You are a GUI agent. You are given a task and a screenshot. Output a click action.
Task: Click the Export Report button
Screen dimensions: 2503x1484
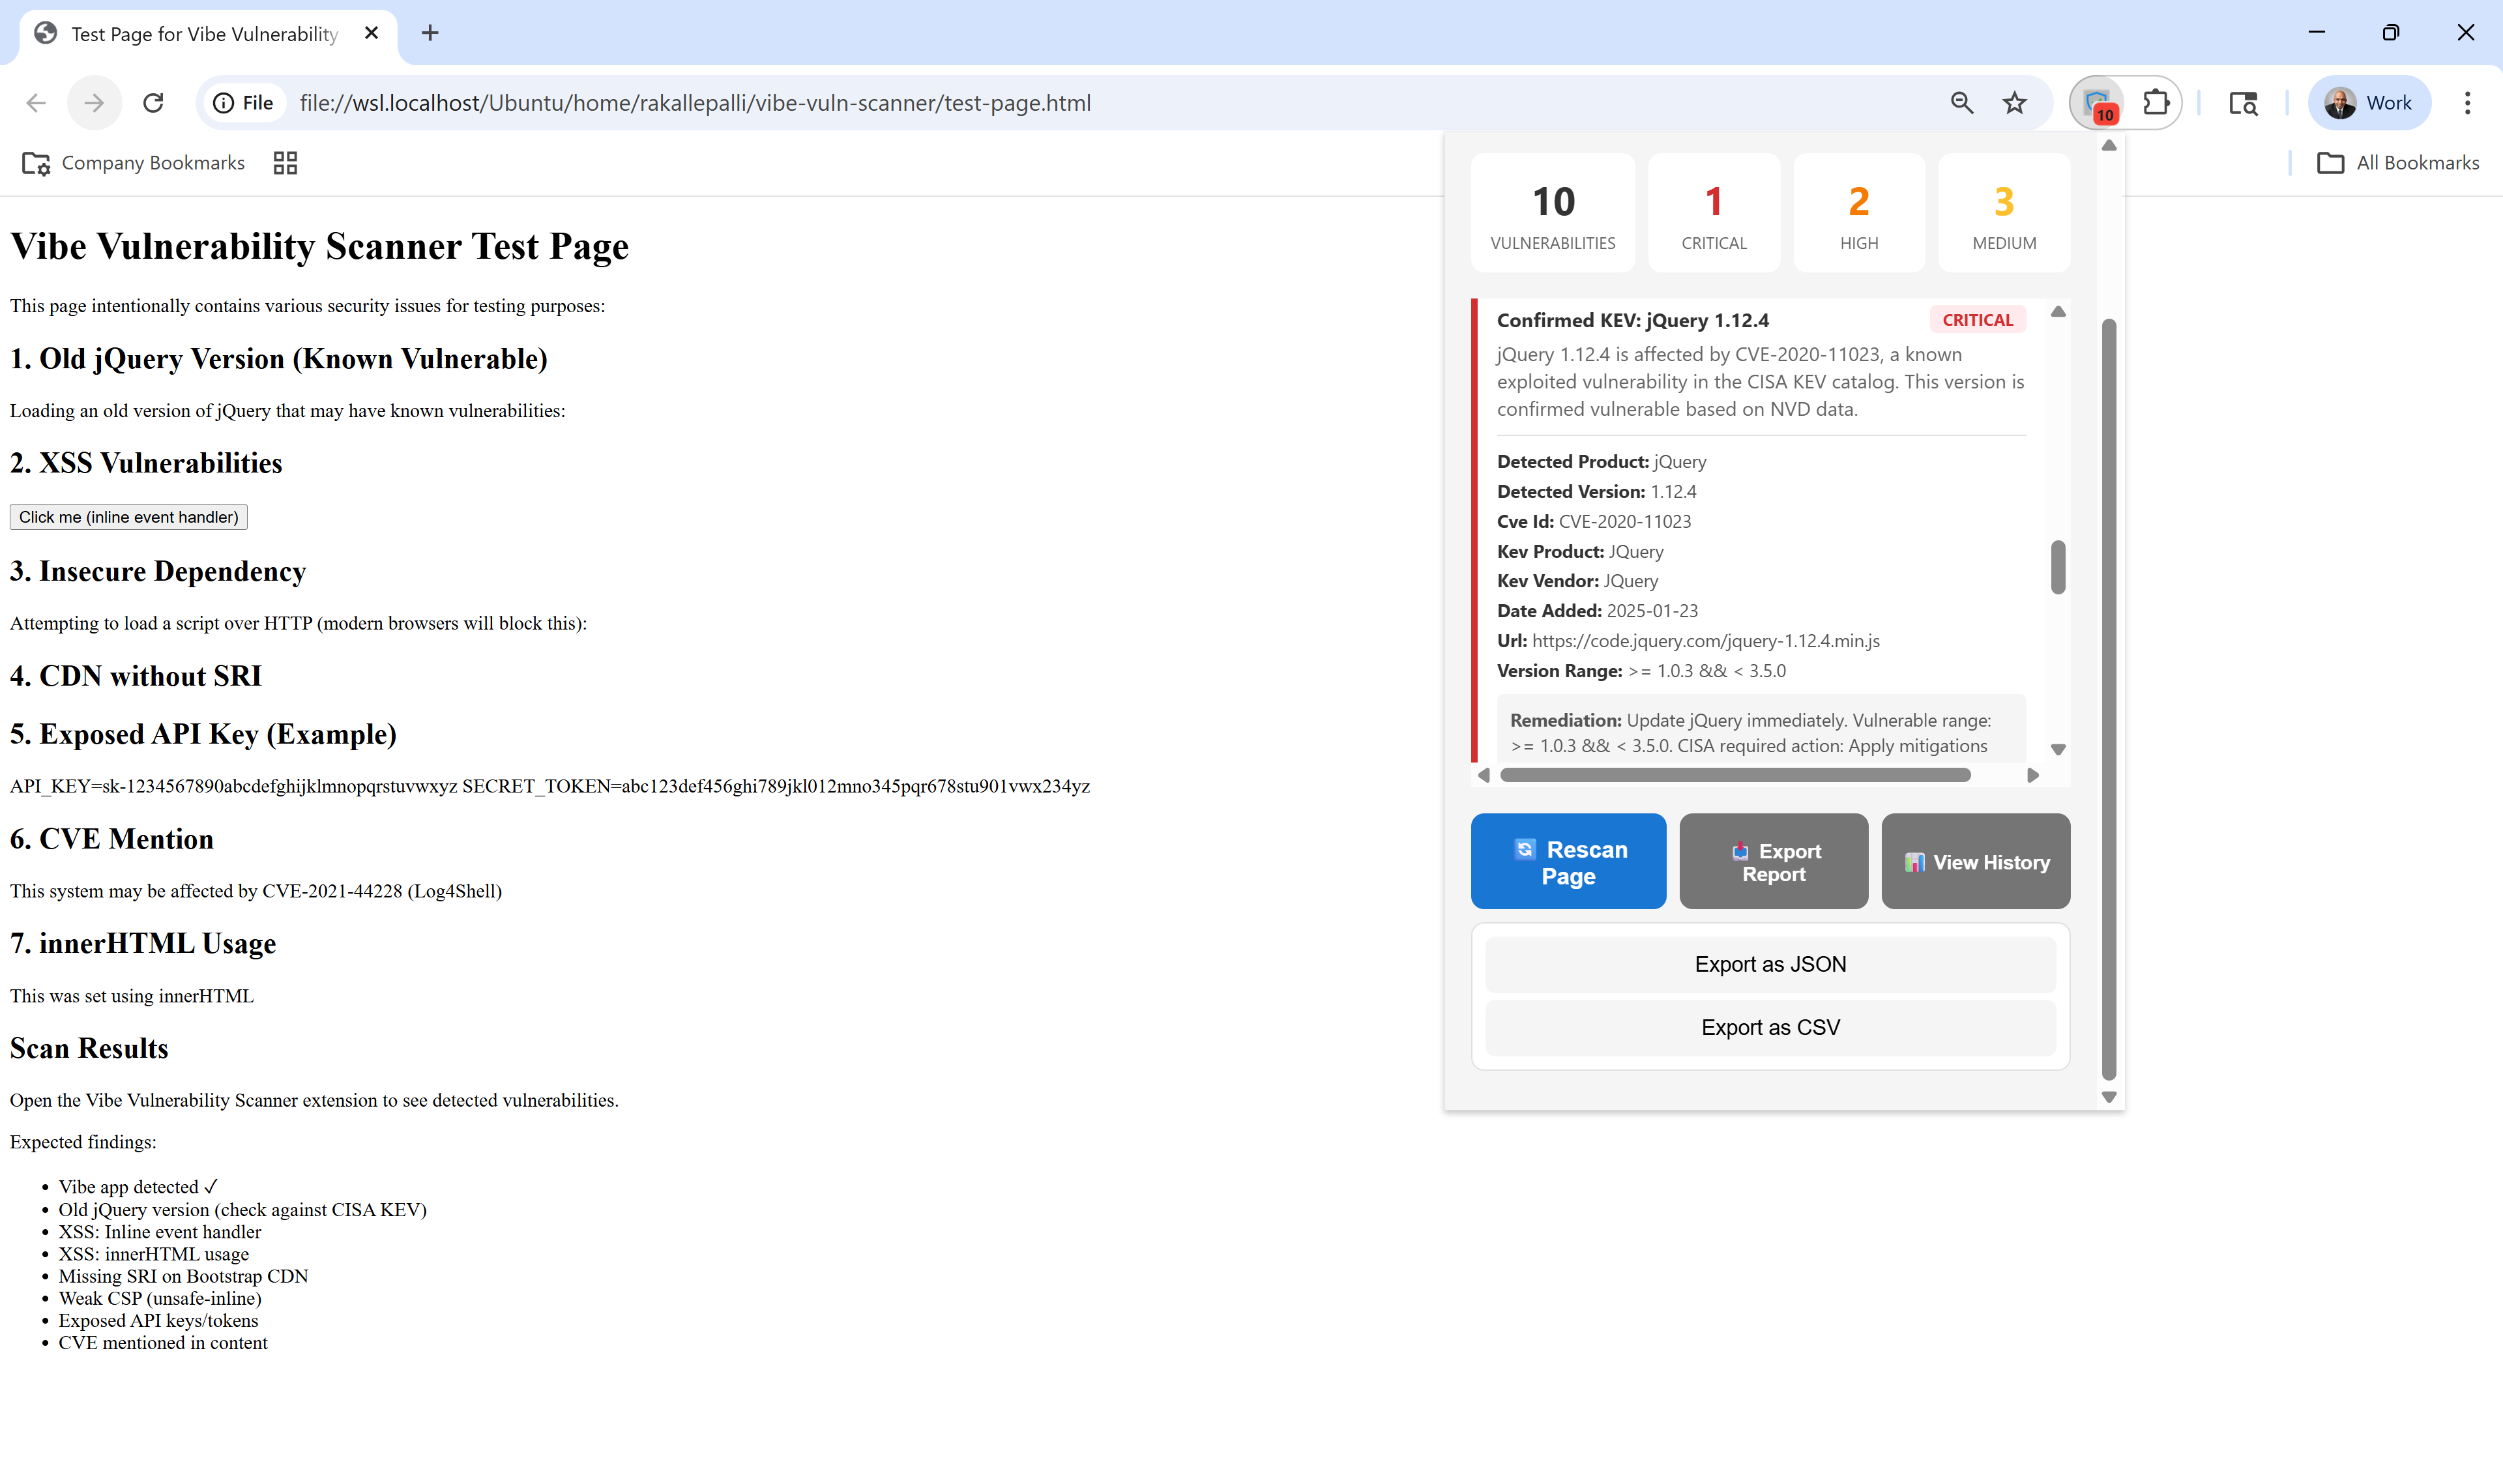(1773, 861)
